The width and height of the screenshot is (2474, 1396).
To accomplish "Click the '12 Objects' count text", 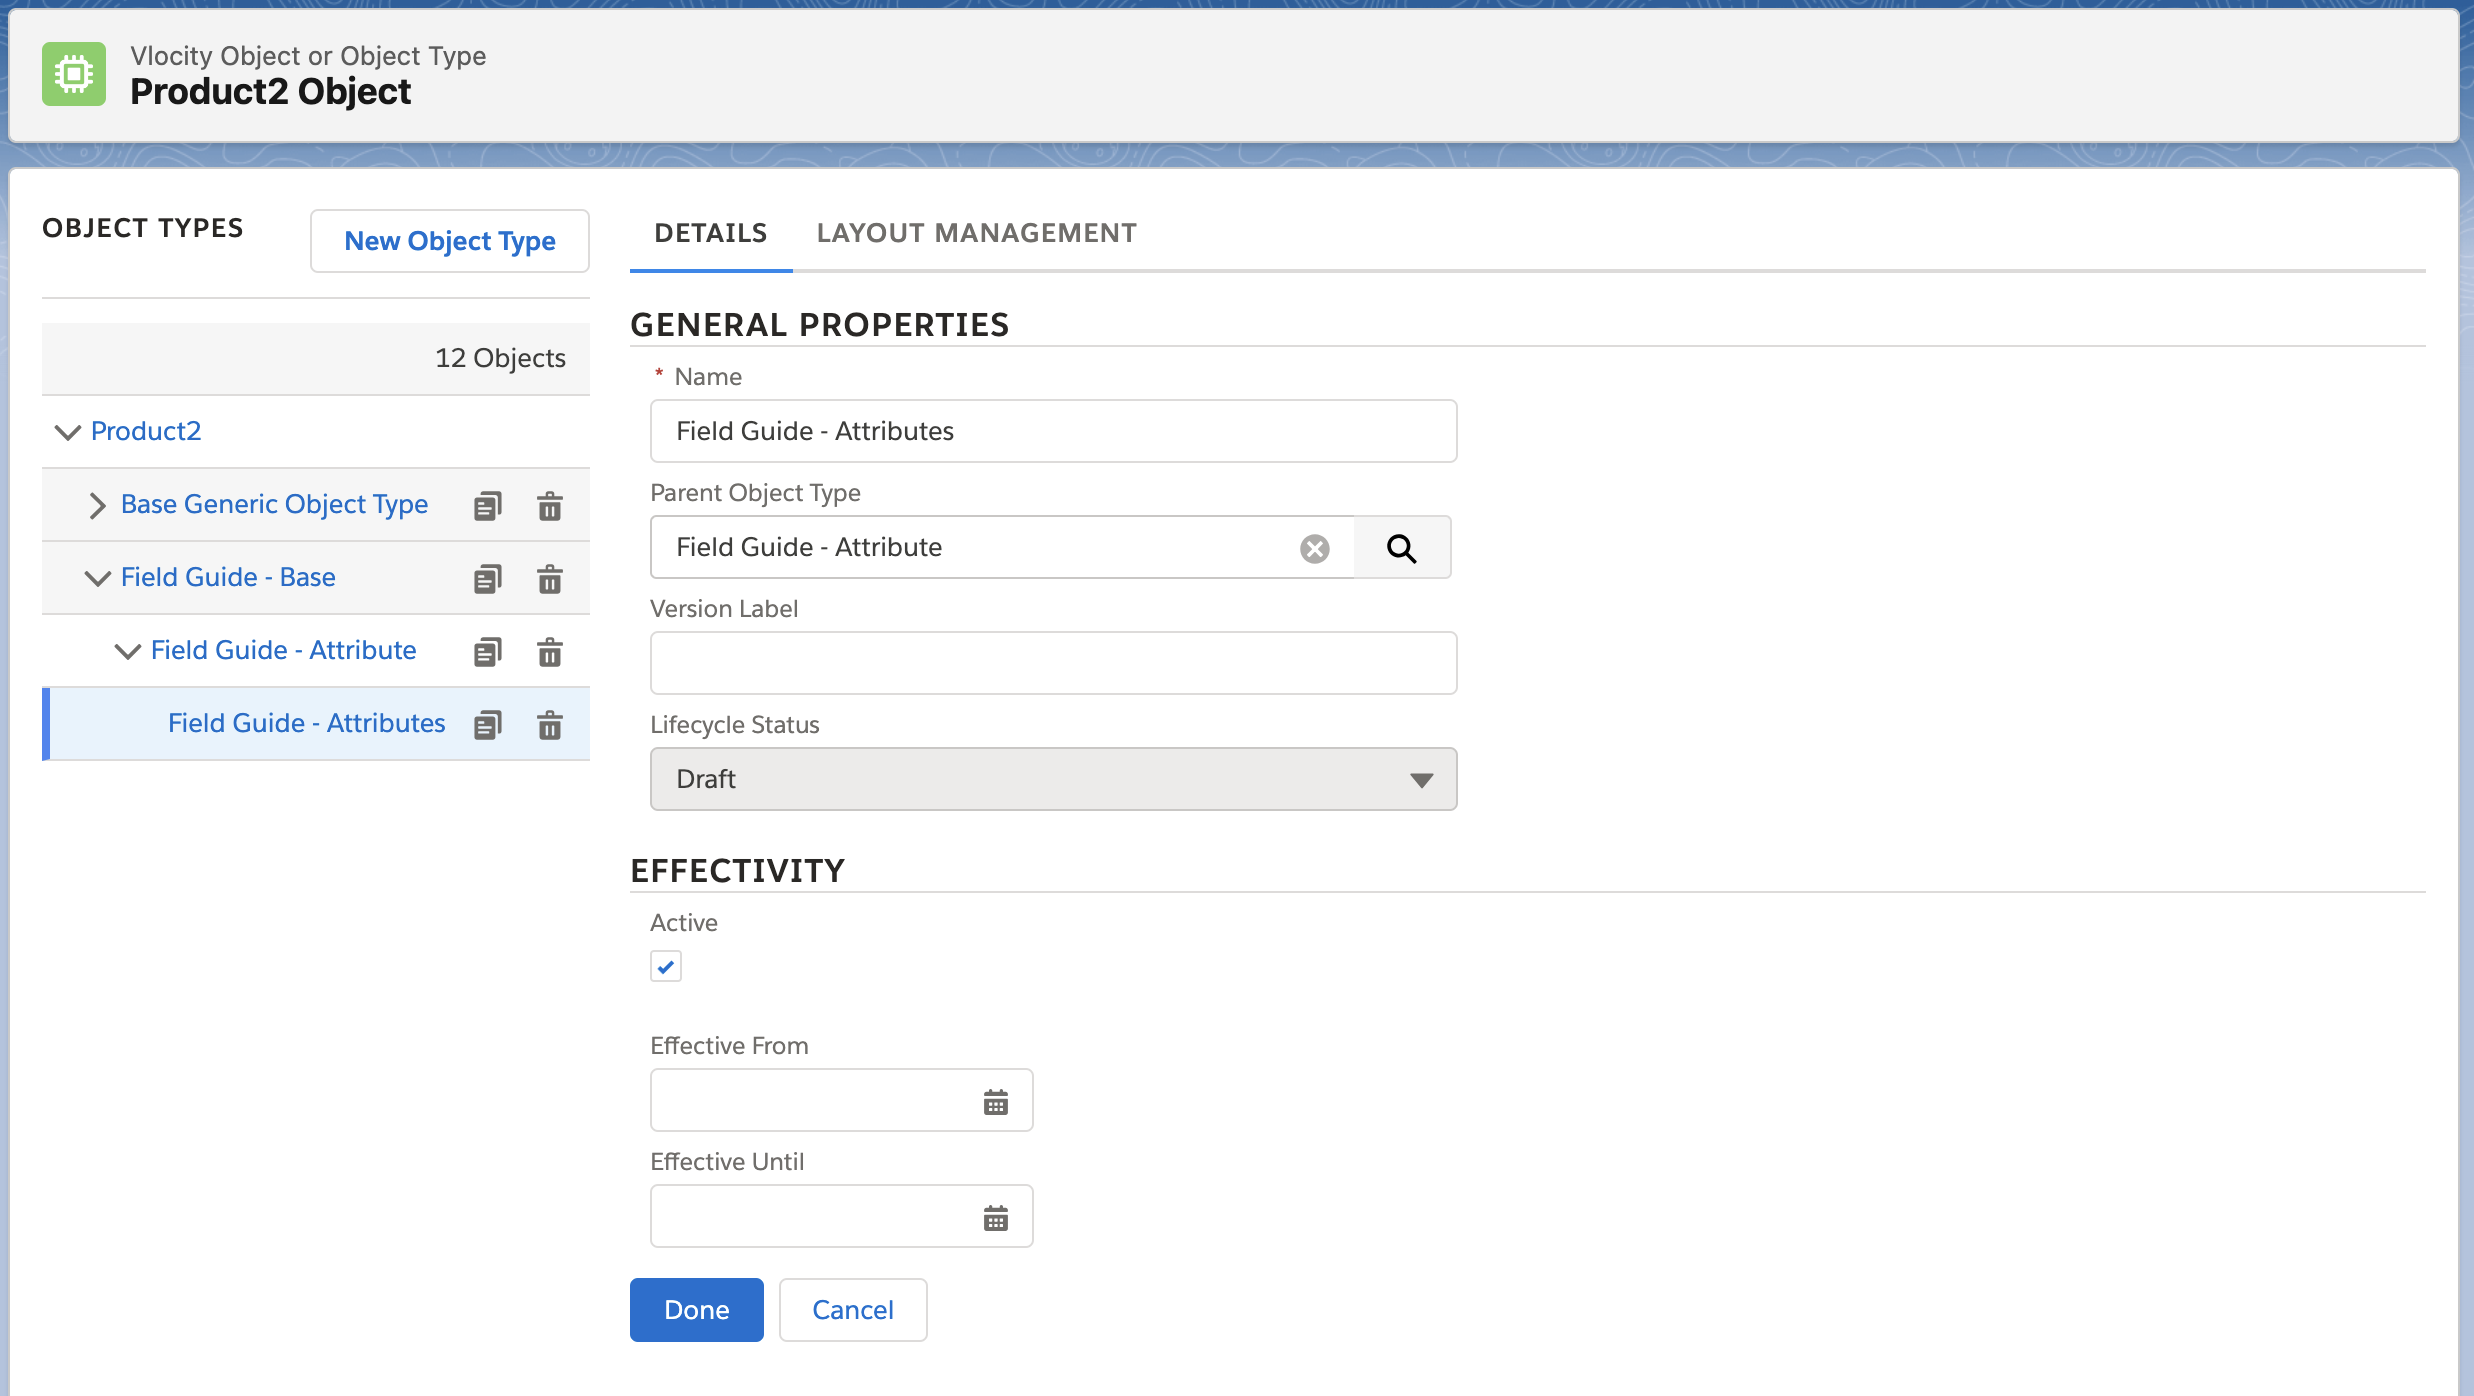I will tap(500, 358).
